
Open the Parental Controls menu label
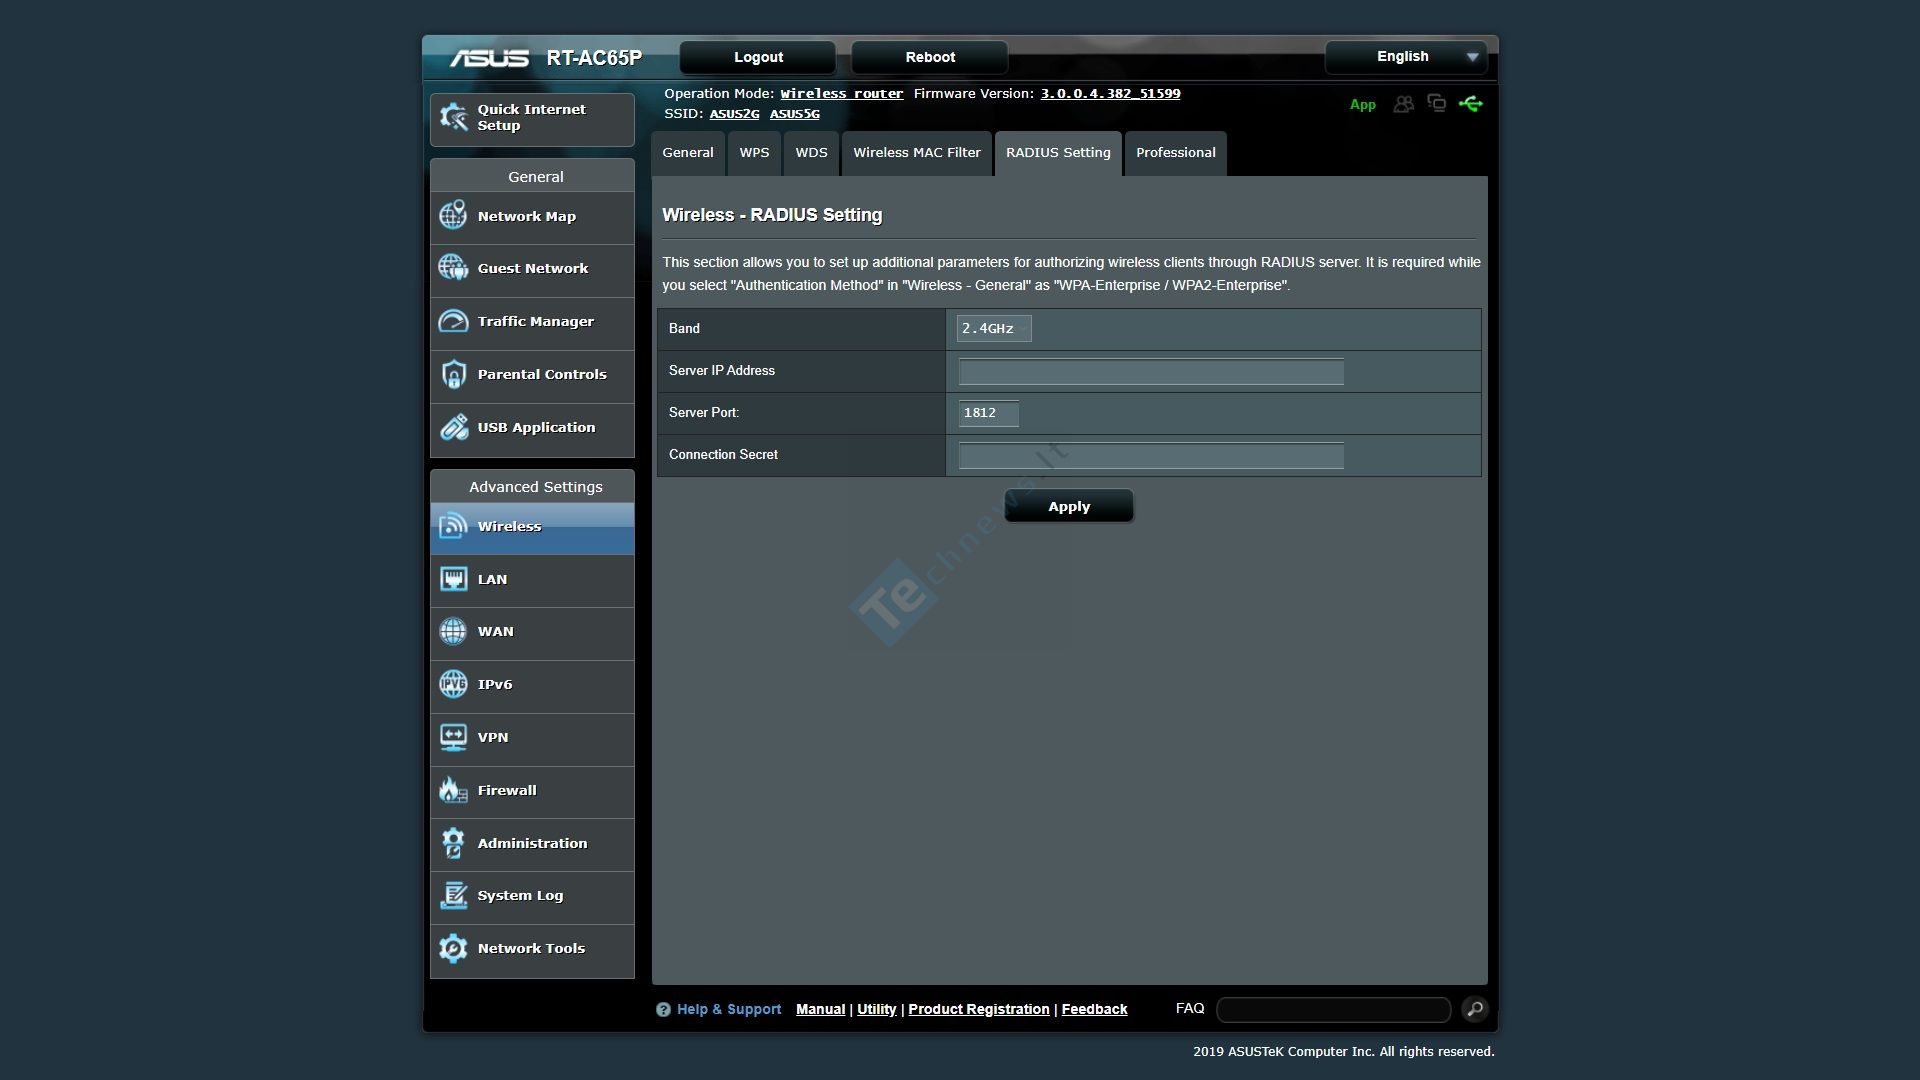pyautogui.click(x=542, y=374)
